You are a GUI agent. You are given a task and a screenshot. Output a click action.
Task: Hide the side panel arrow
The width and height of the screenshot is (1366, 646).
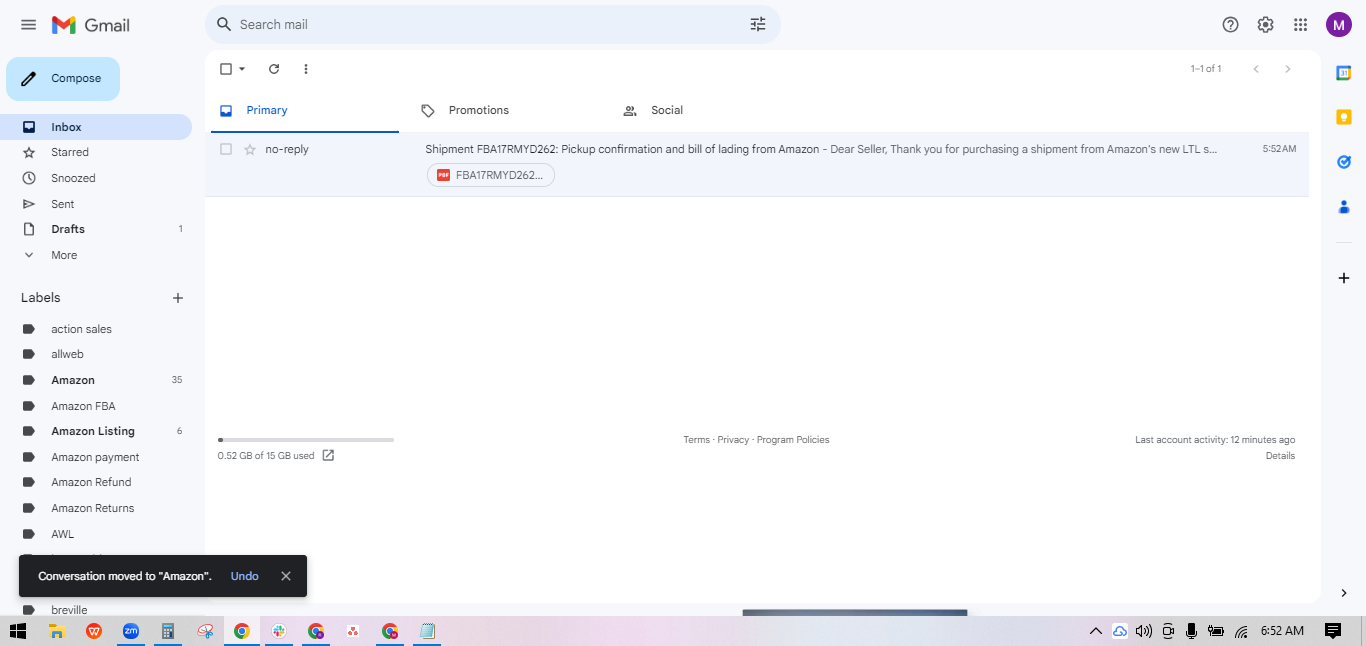coord(1343,593)
